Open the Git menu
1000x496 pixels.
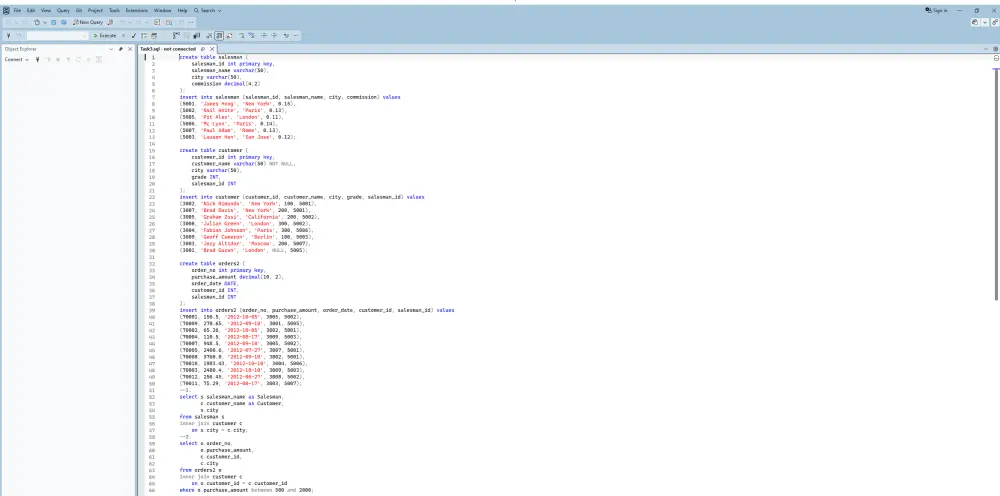coord(78,11)
